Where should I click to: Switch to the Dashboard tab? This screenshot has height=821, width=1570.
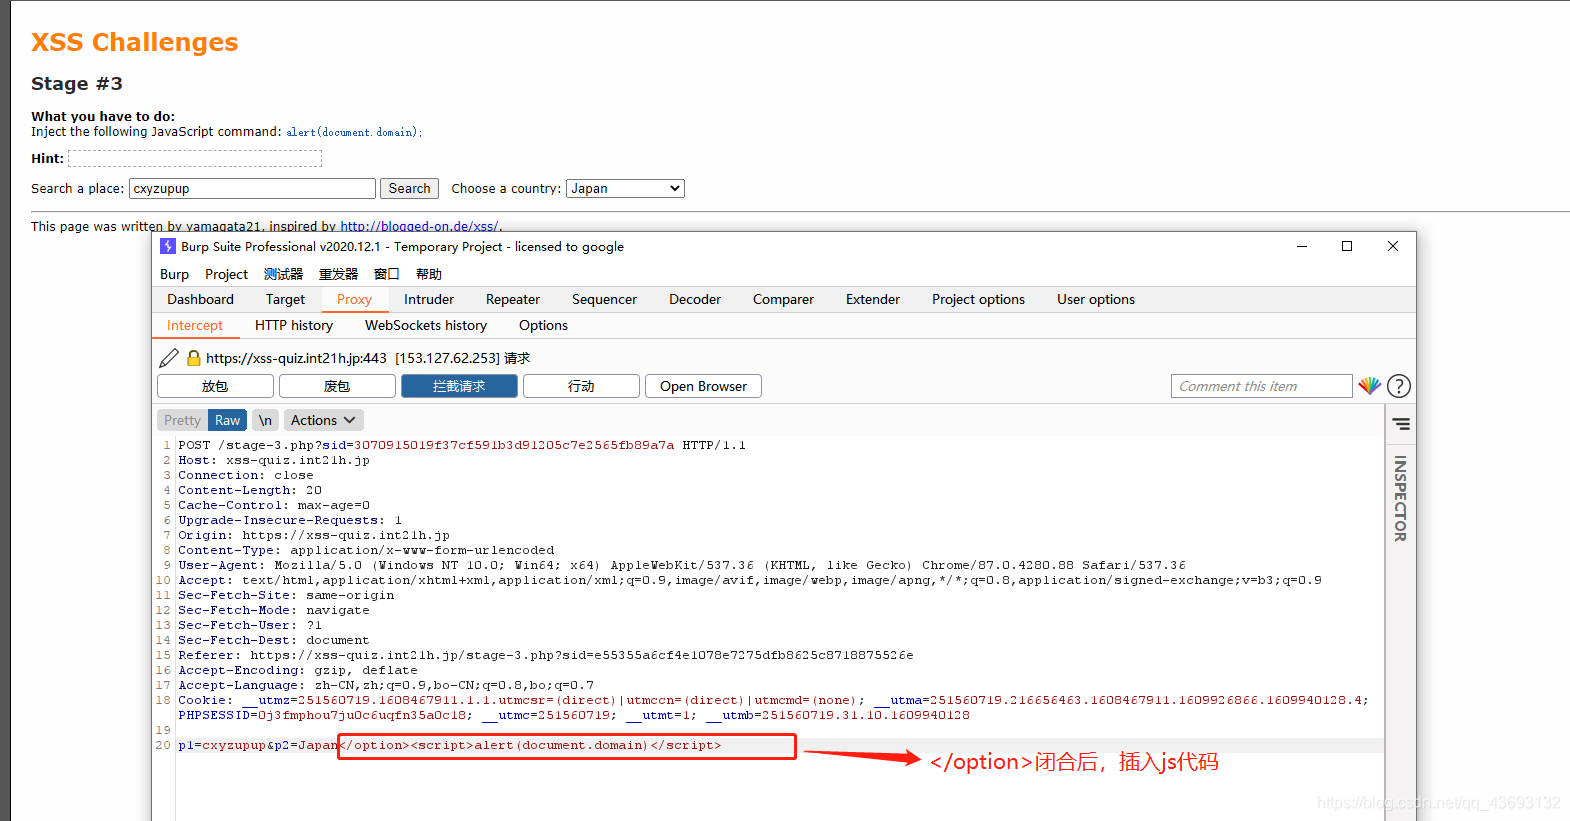pyautogui.click(x=200, y=299)
